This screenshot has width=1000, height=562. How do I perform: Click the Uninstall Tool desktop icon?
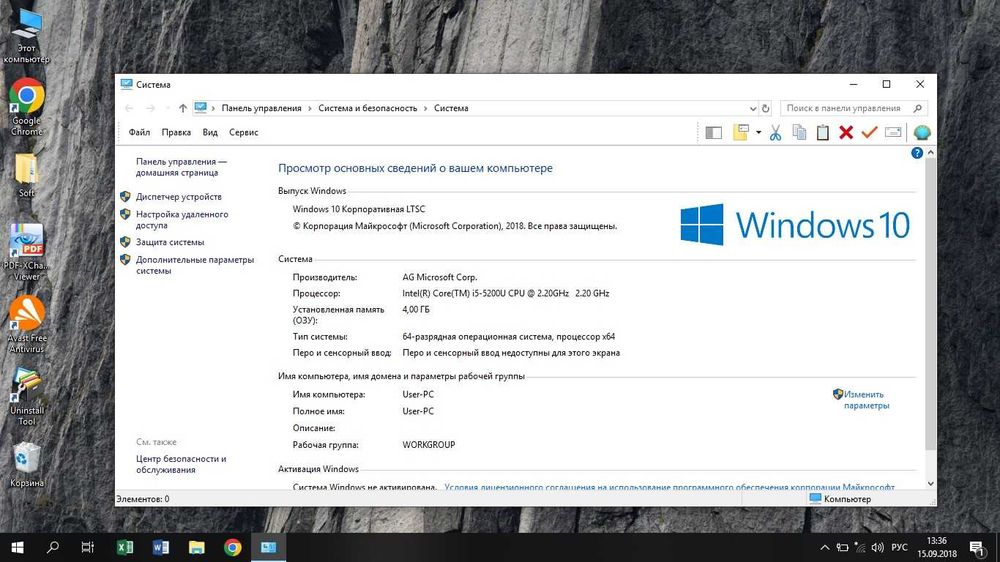[x=26, y=397]
